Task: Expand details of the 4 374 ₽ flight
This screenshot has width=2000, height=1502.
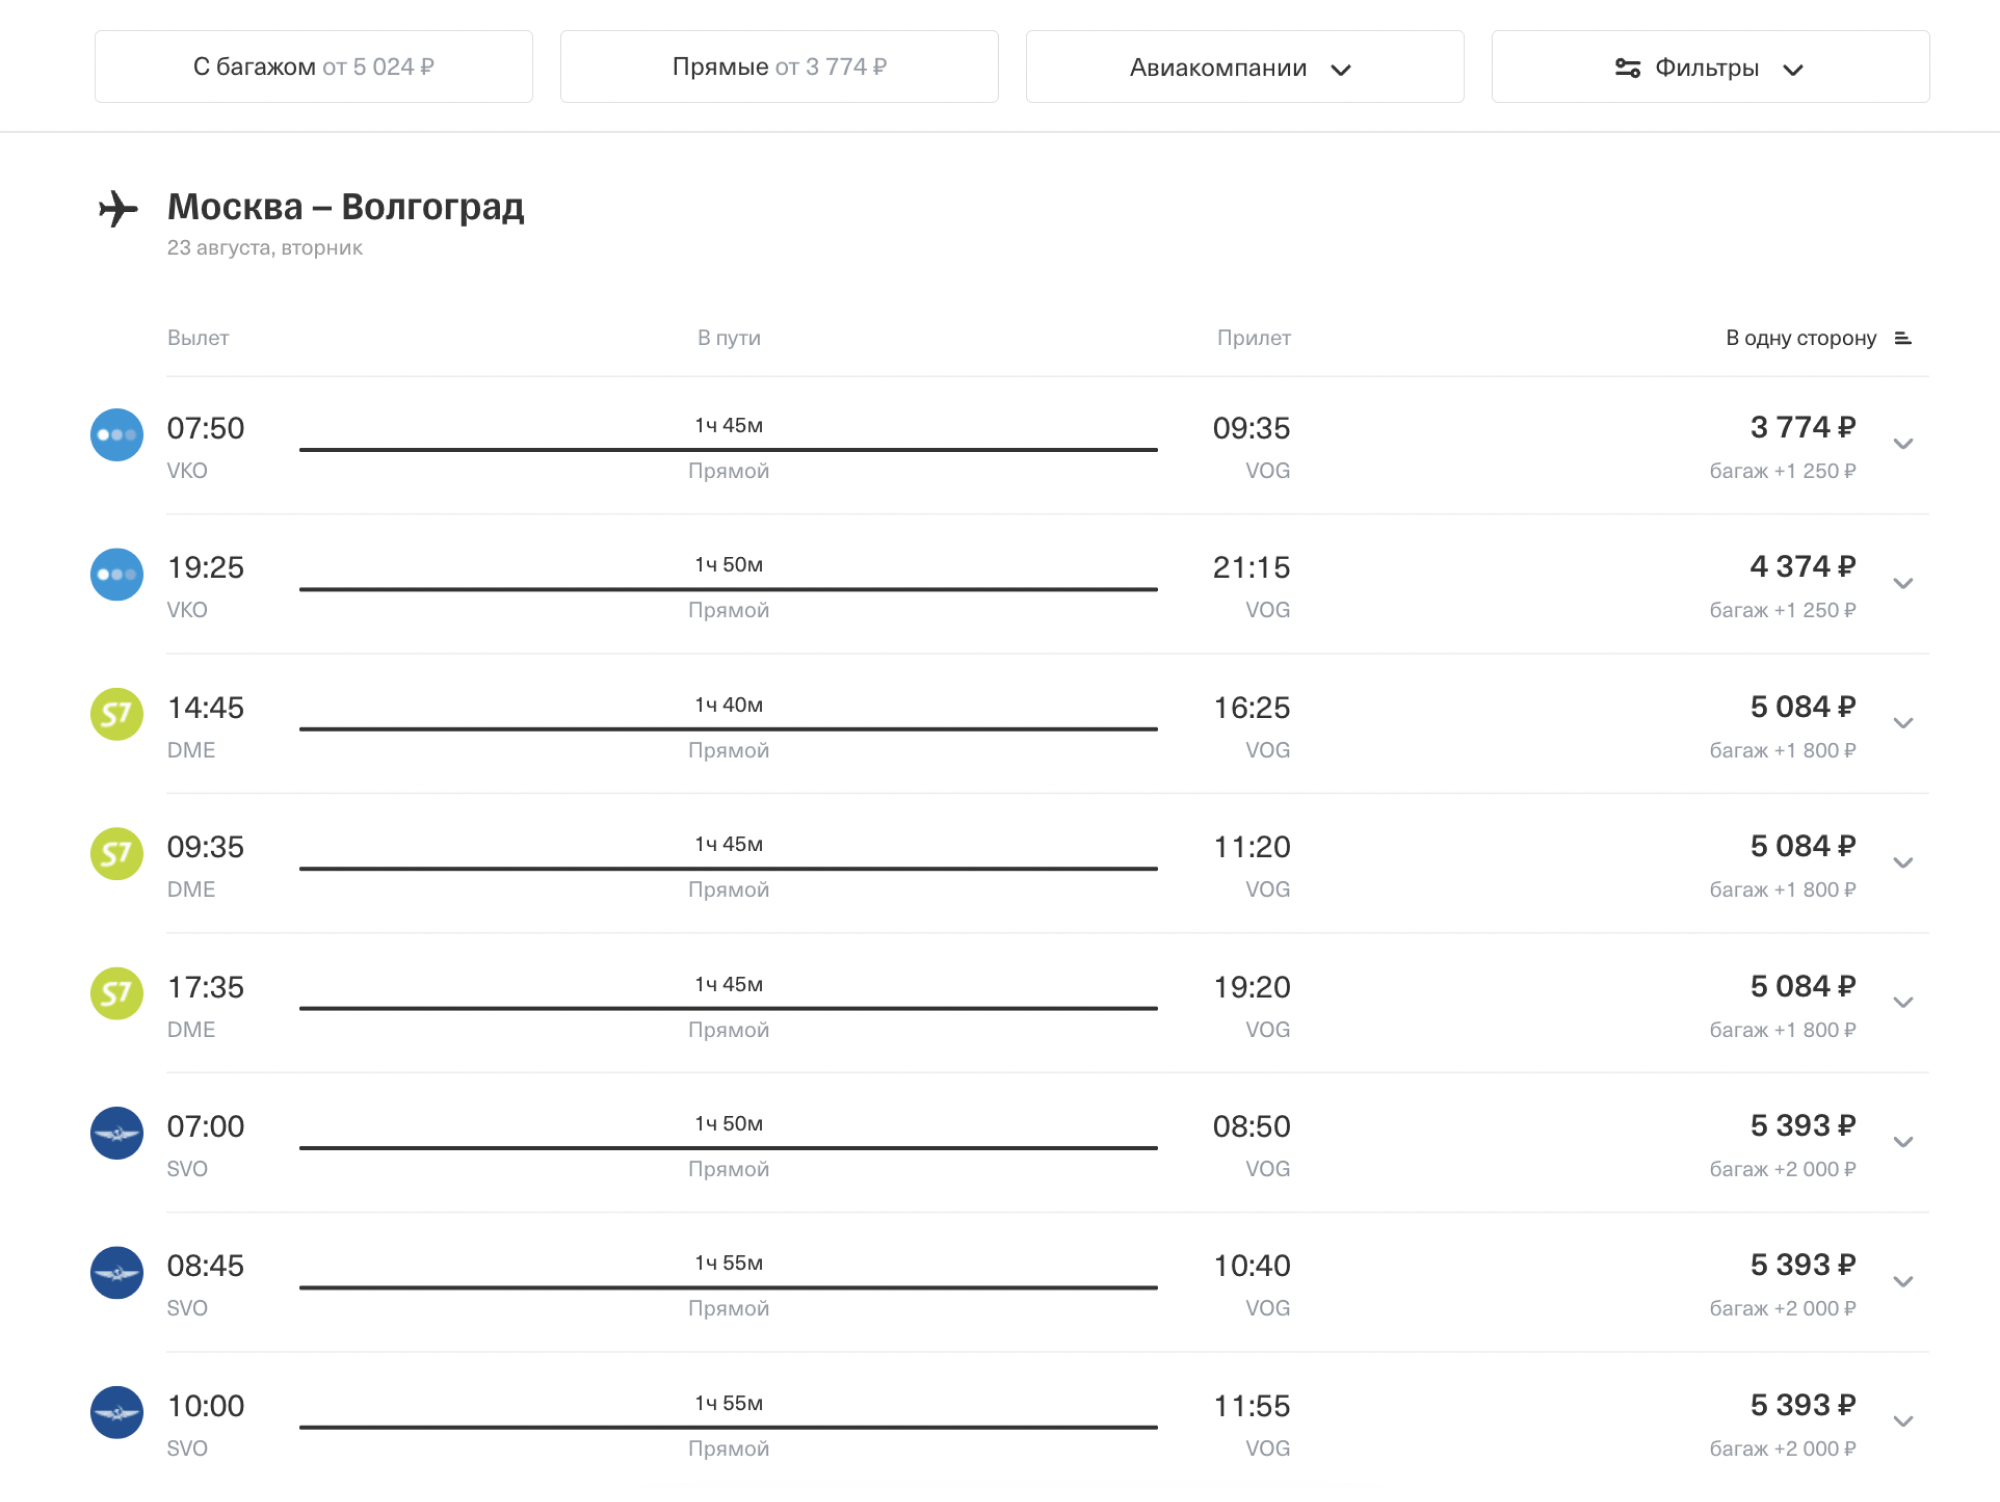Action: (1903, 583)
